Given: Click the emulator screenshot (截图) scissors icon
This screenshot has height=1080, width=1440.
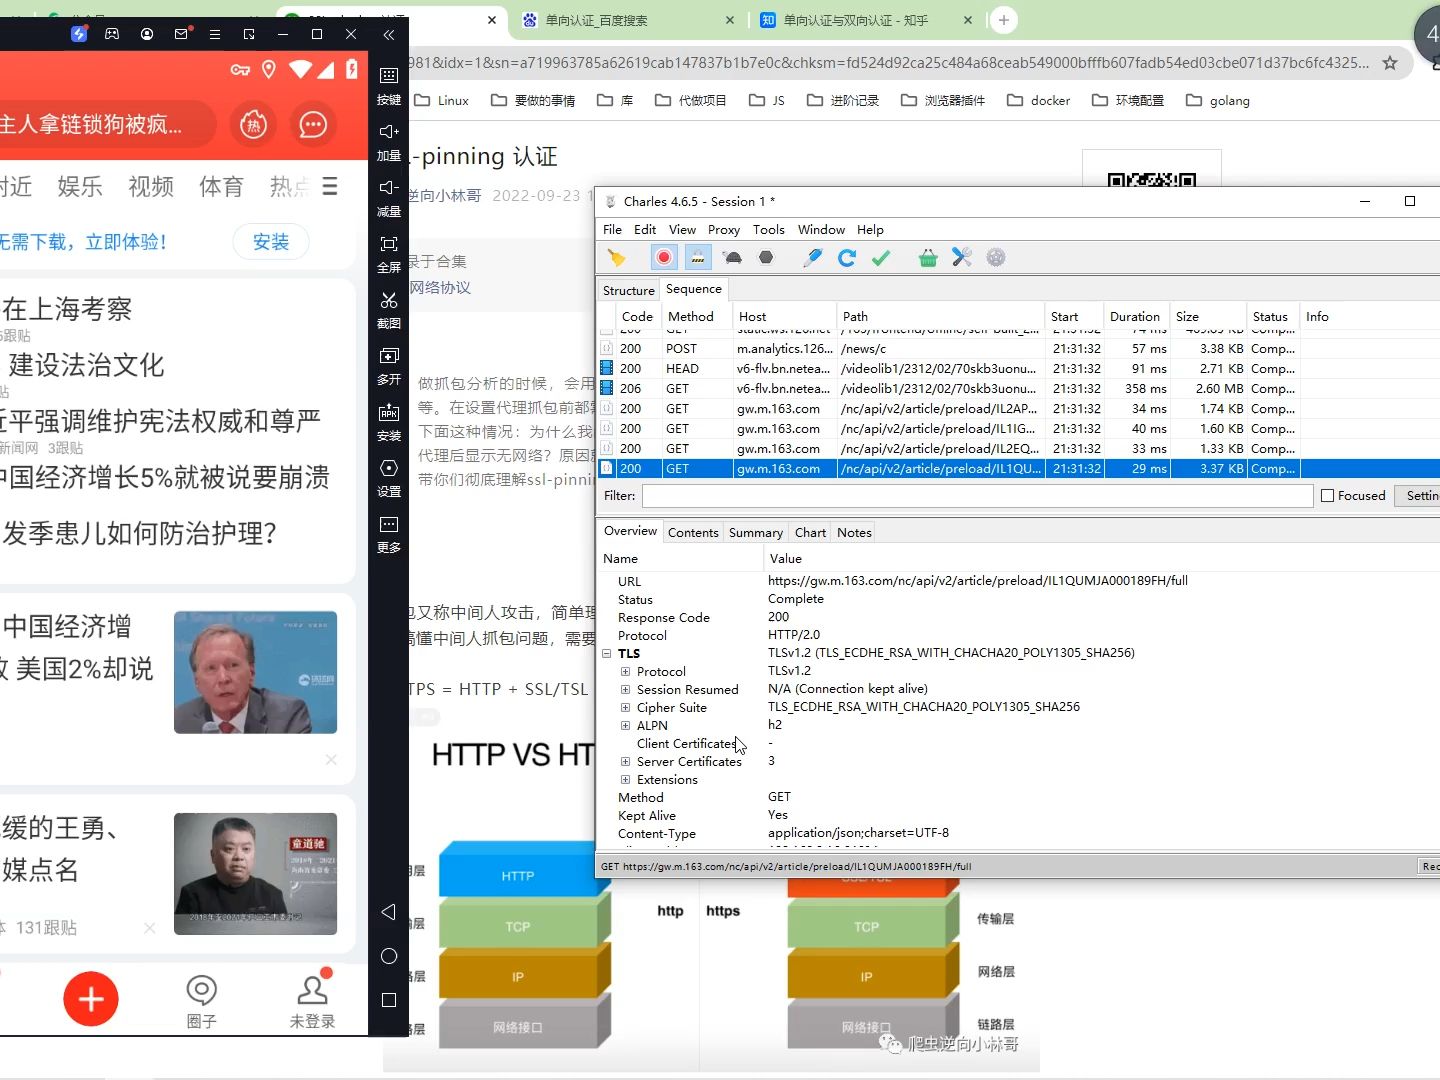Looking at the screenshot, I should pyautogui.click(x=389, y=300).
